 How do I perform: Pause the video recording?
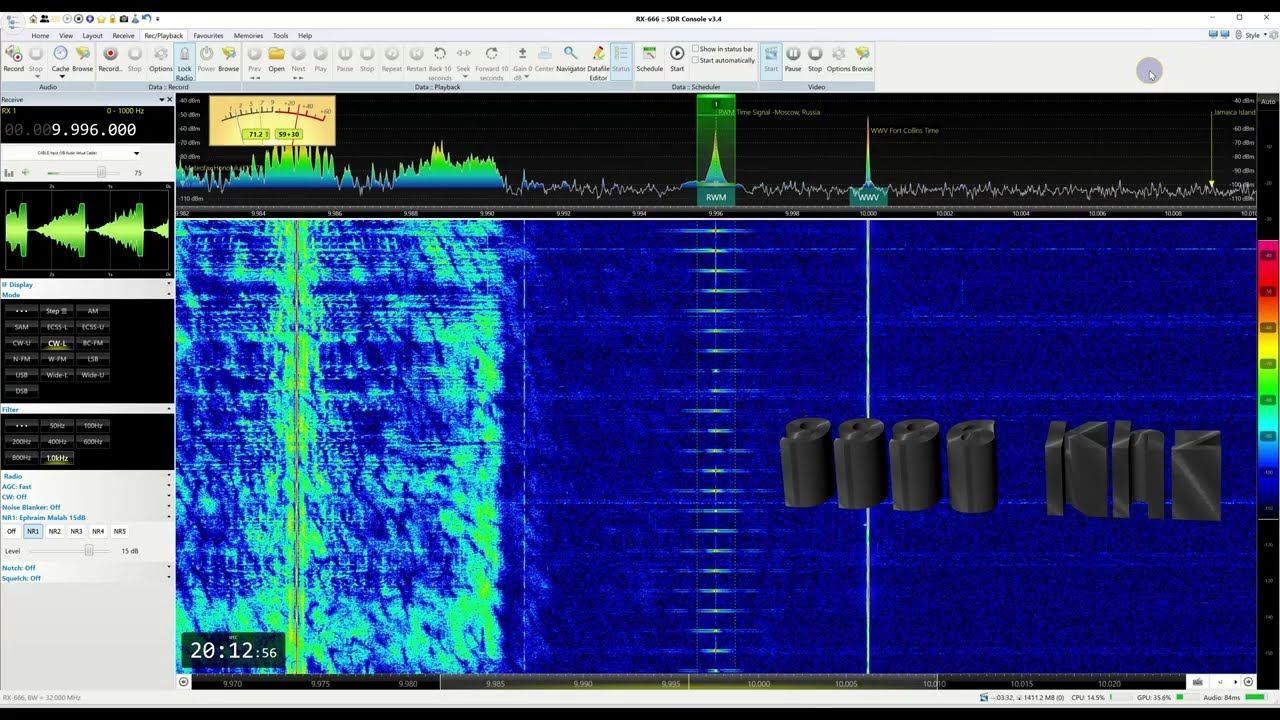tap(793, 56)
